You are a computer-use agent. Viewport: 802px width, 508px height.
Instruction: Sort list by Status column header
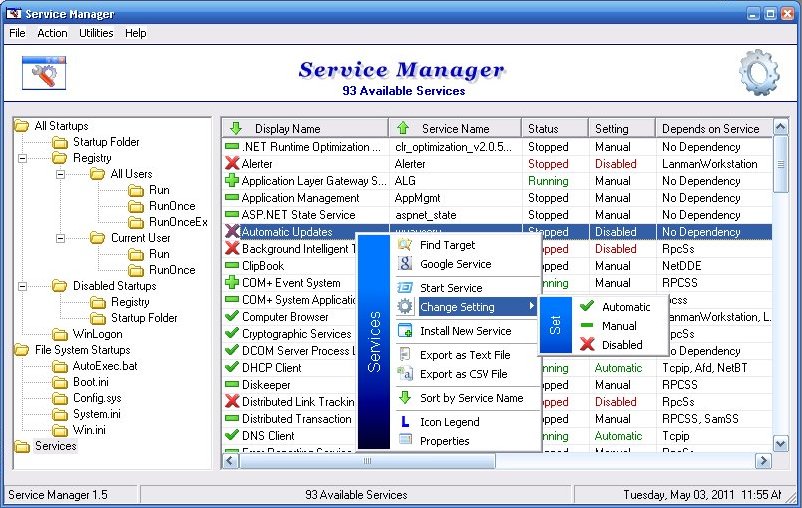click(x=543, y=128)
